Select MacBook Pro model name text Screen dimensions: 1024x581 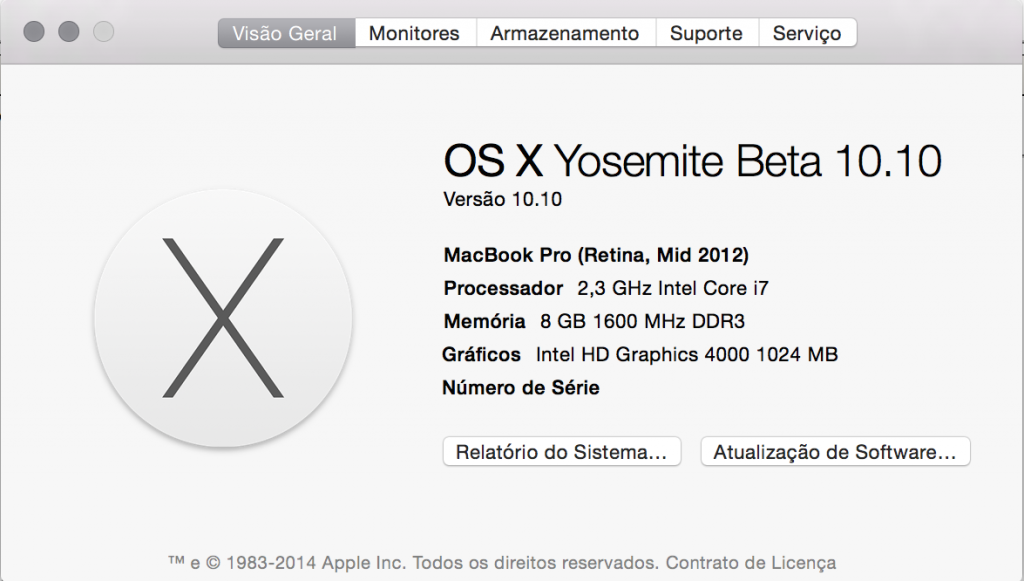point(596,255)
